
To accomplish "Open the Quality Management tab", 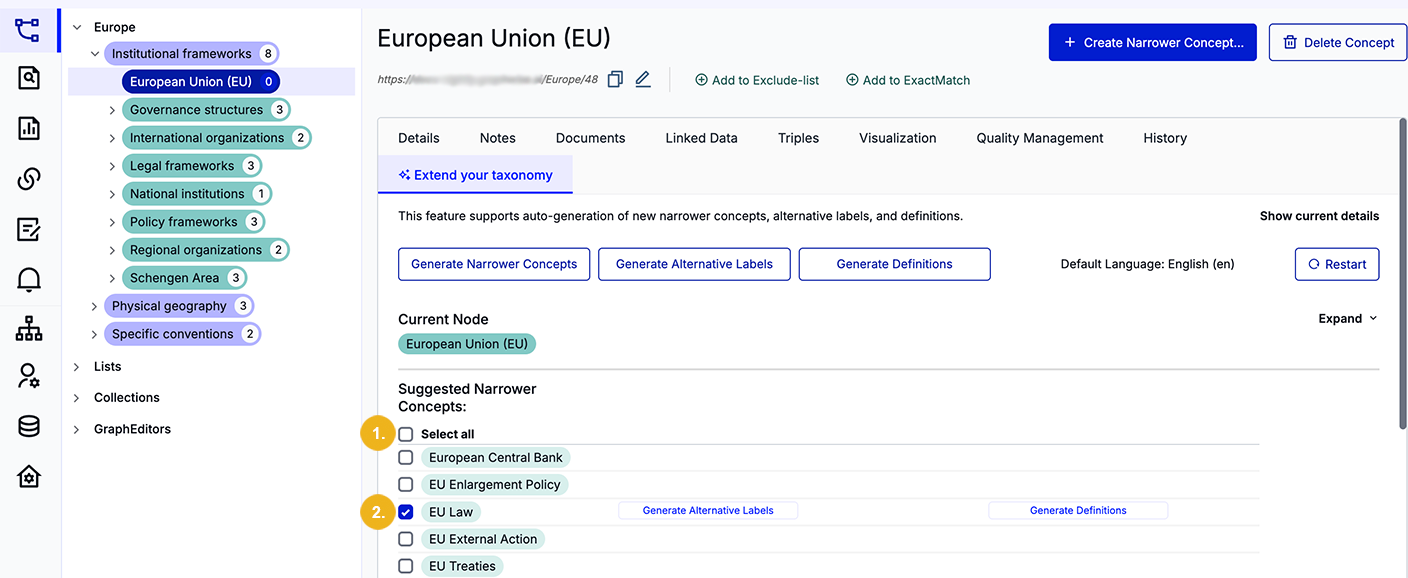I will [1040, 138].
